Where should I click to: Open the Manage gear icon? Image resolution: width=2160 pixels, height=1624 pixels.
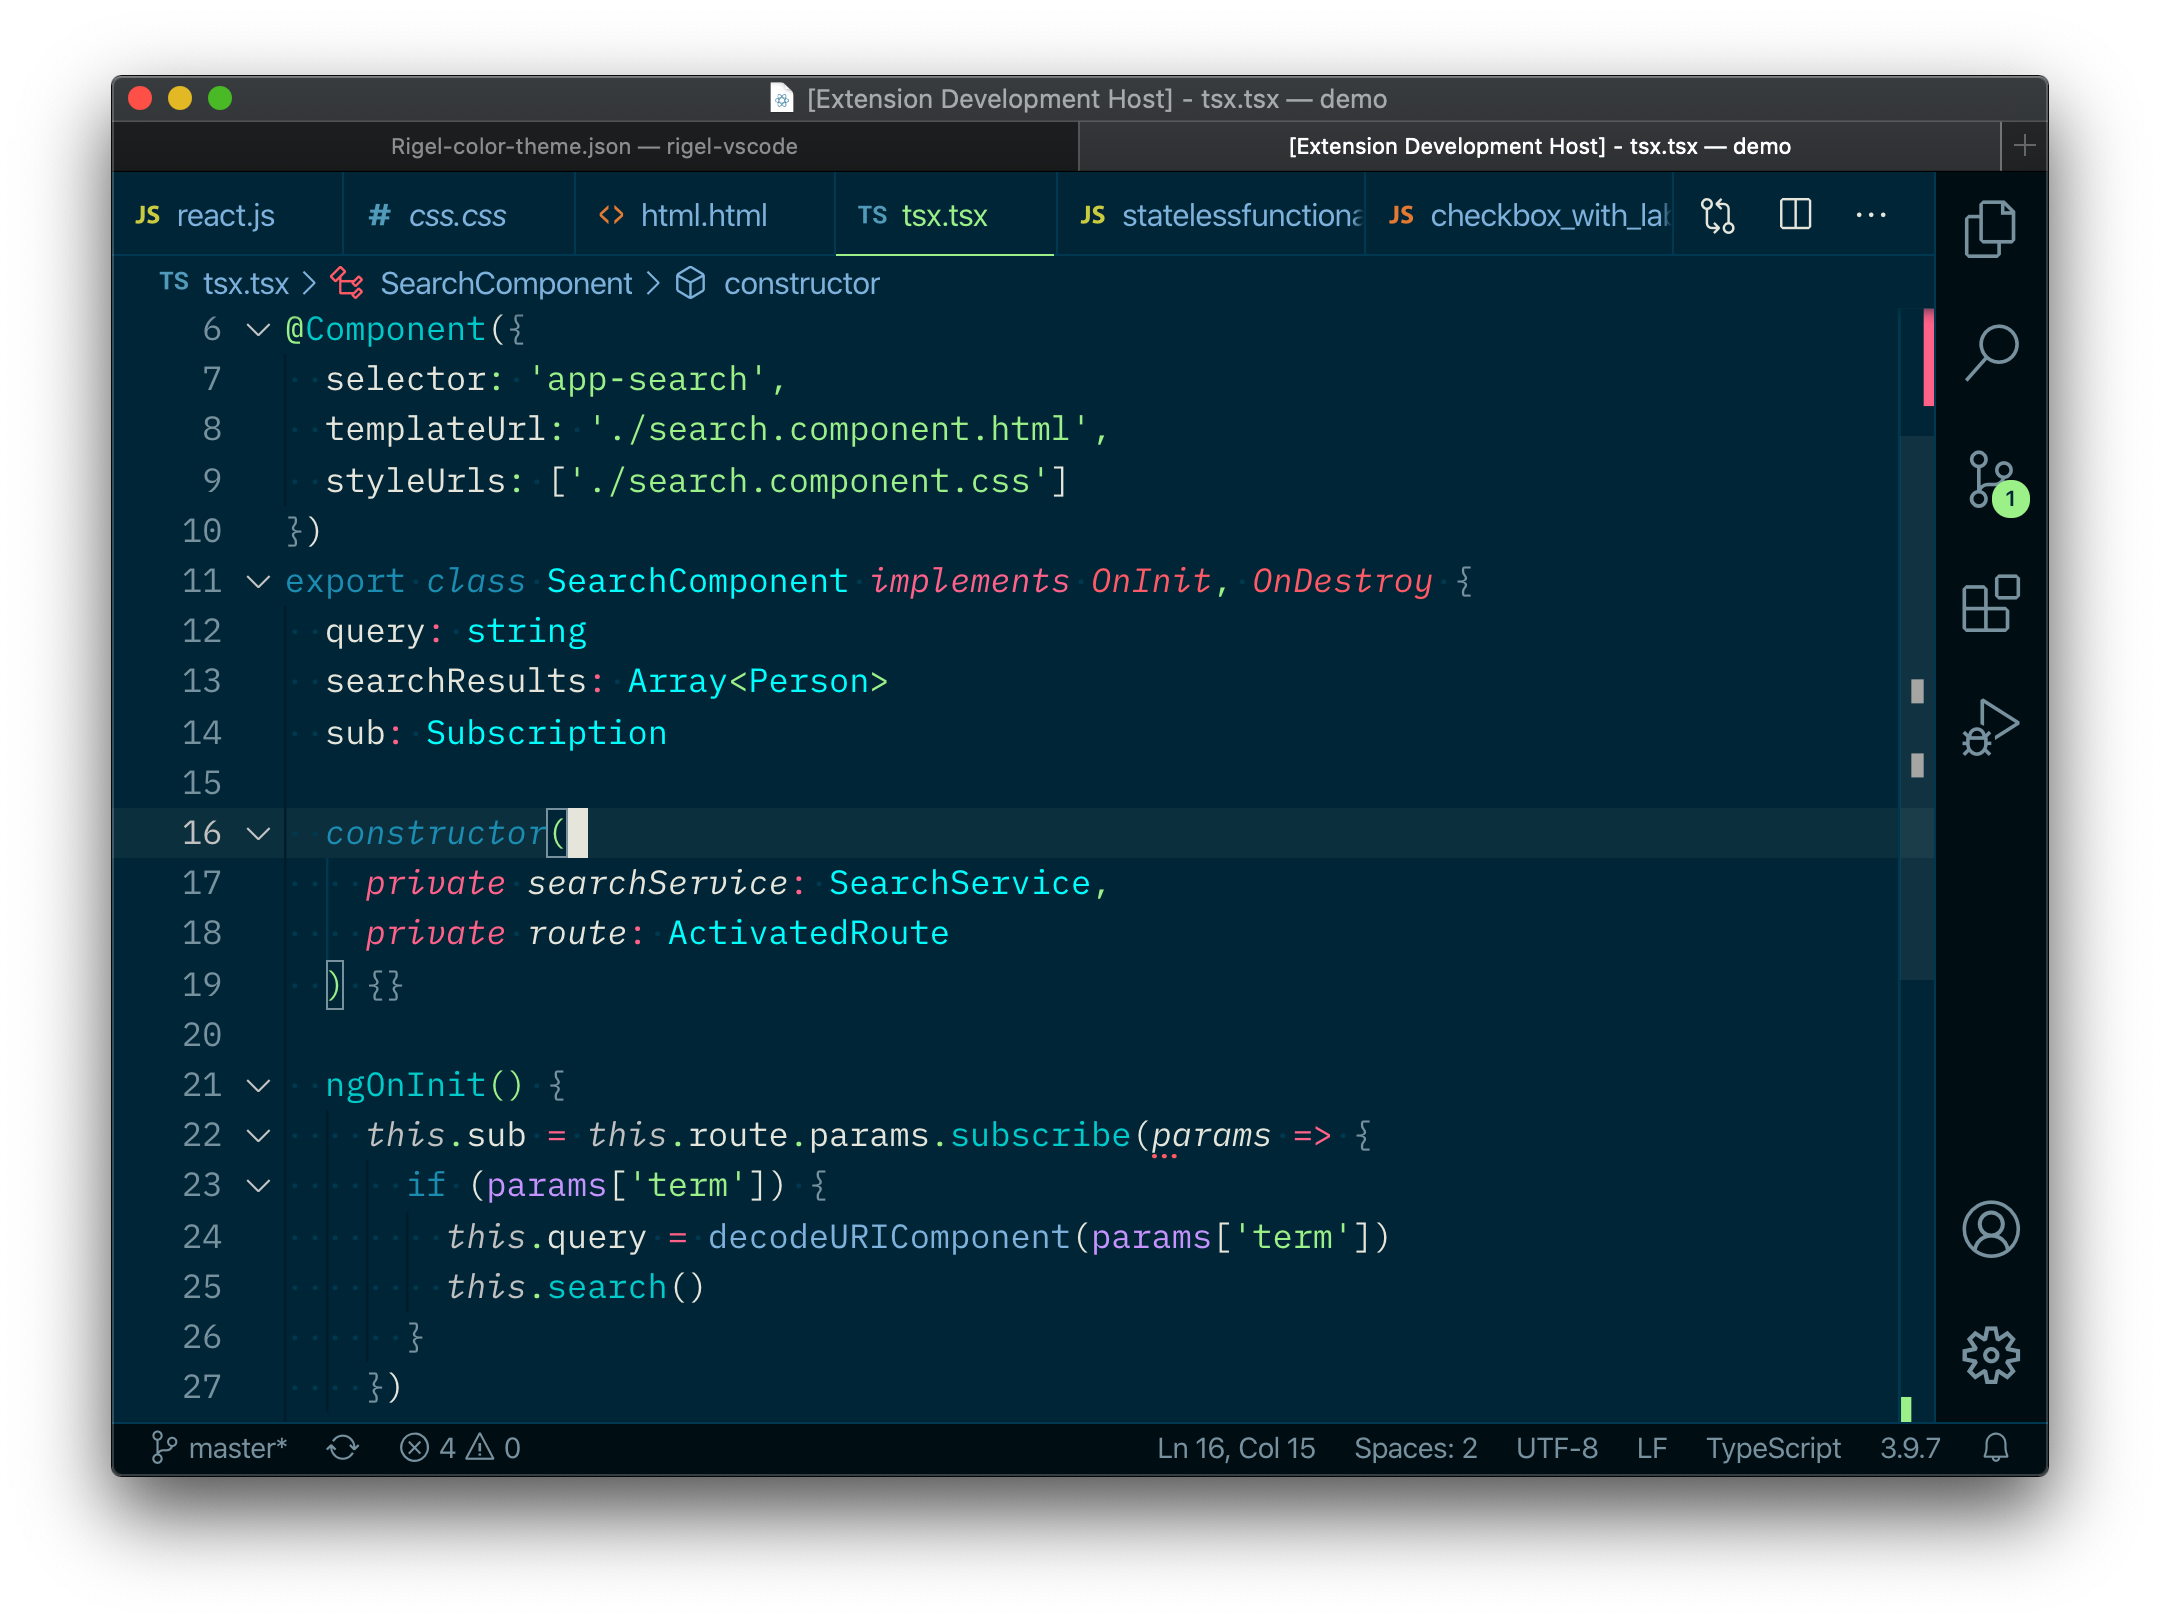coord(1990,1355)
